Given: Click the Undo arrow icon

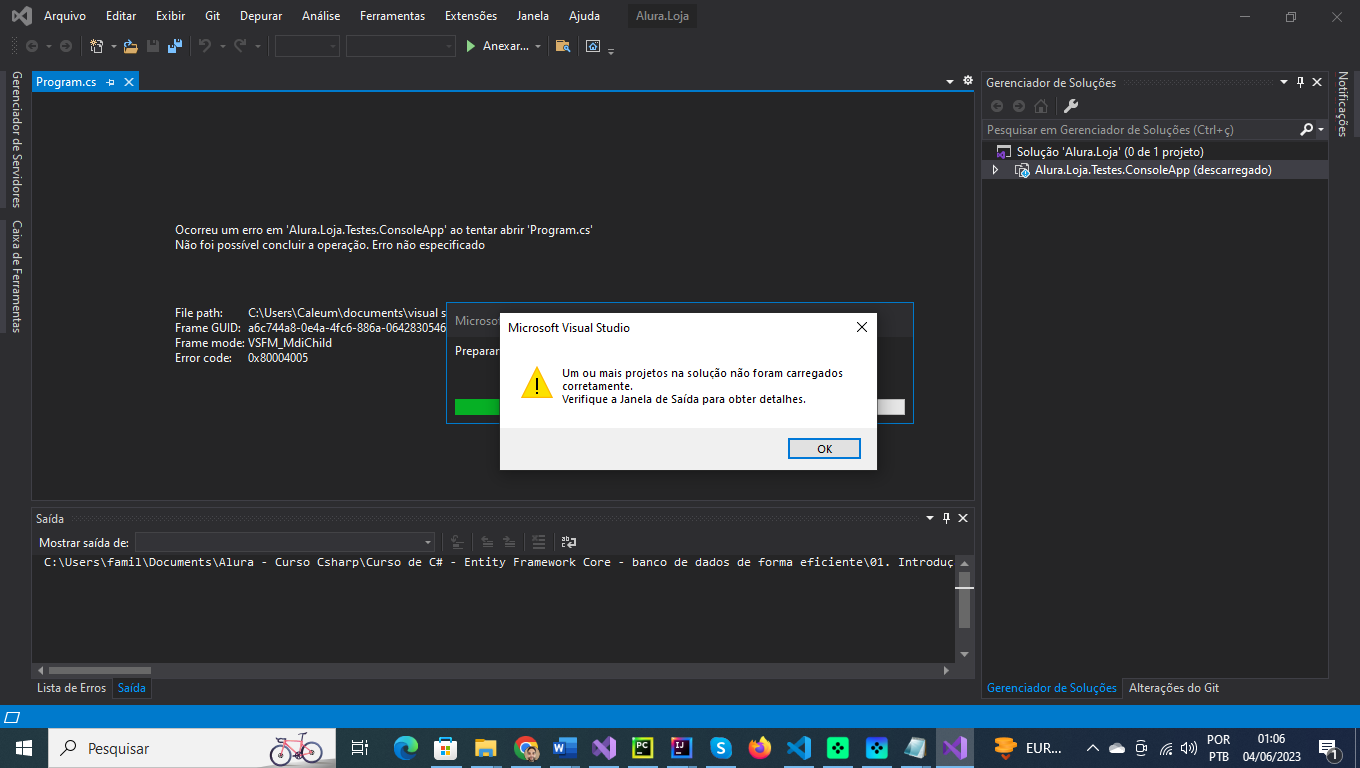Looking at the screenshot, I should coord(205,46).
